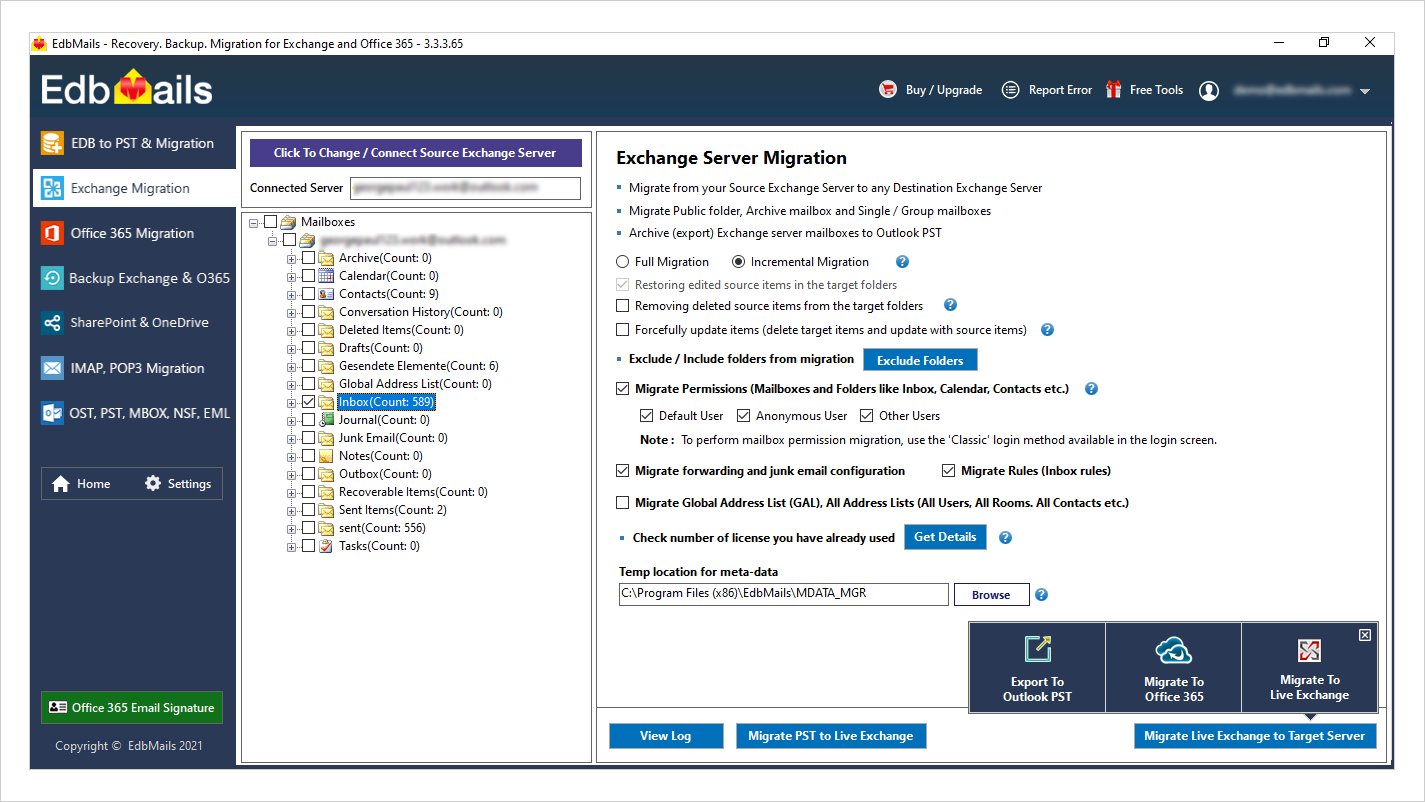Expand the Contacts folder node

pyautogui.click(x=292, y=294)
